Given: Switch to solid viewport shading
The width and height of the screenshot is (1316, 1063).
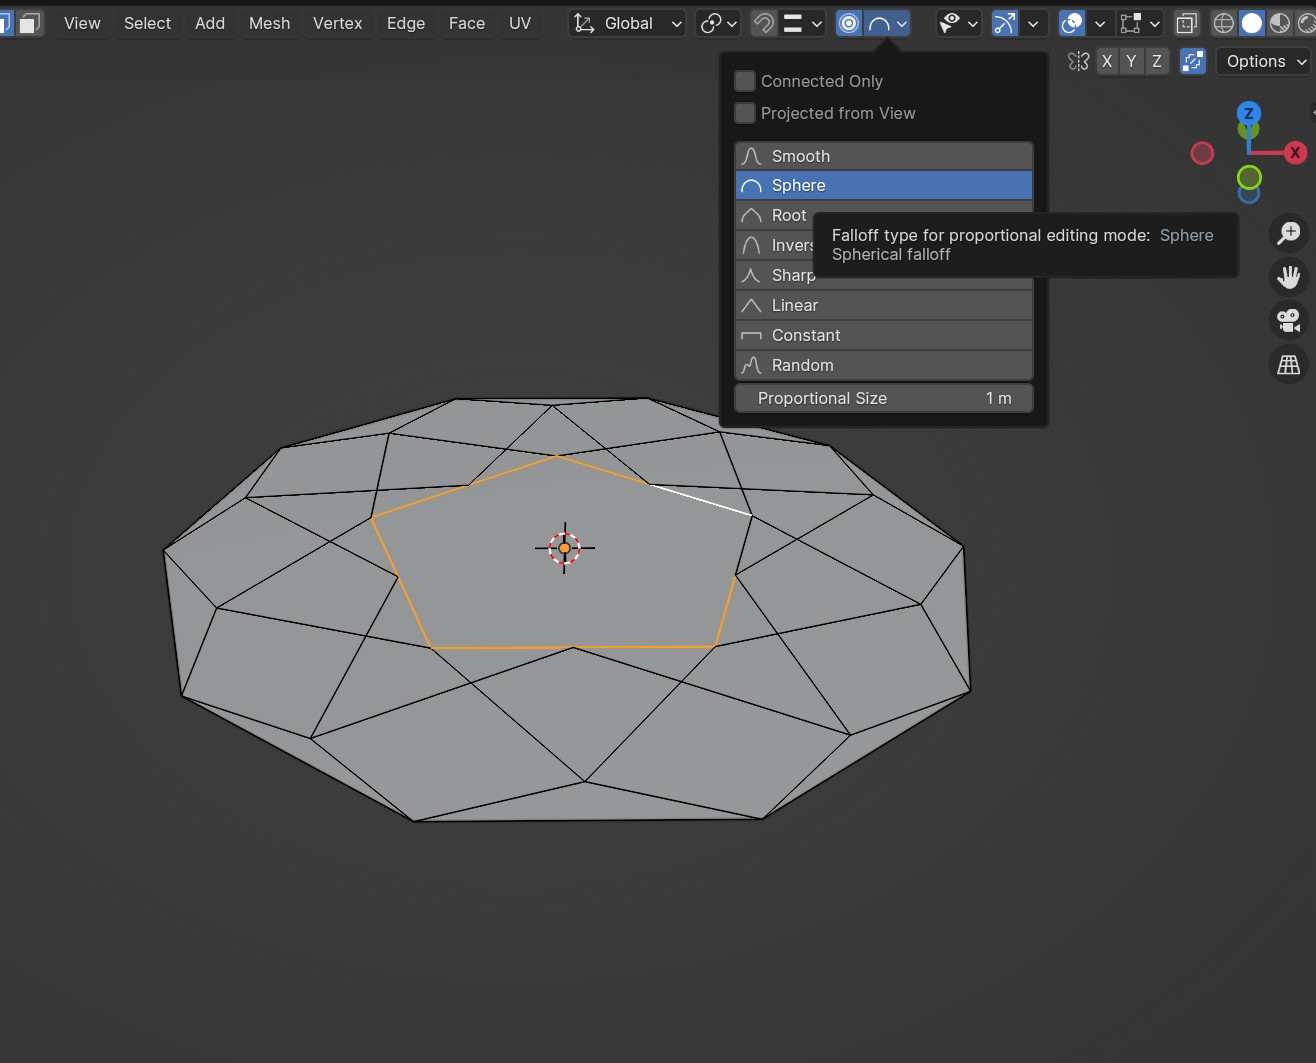Looking at the screenshot, I should [x=1251, y=23].
